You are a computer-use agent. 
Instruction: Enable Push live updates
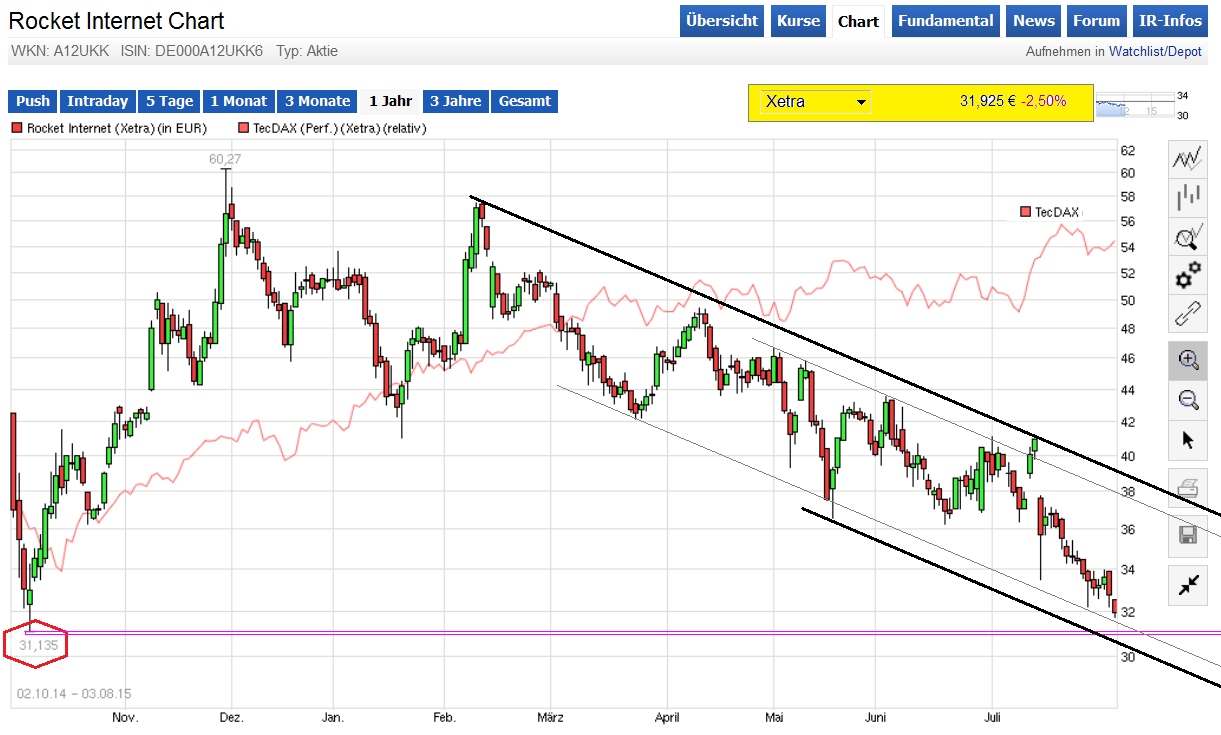coord(33,101)
